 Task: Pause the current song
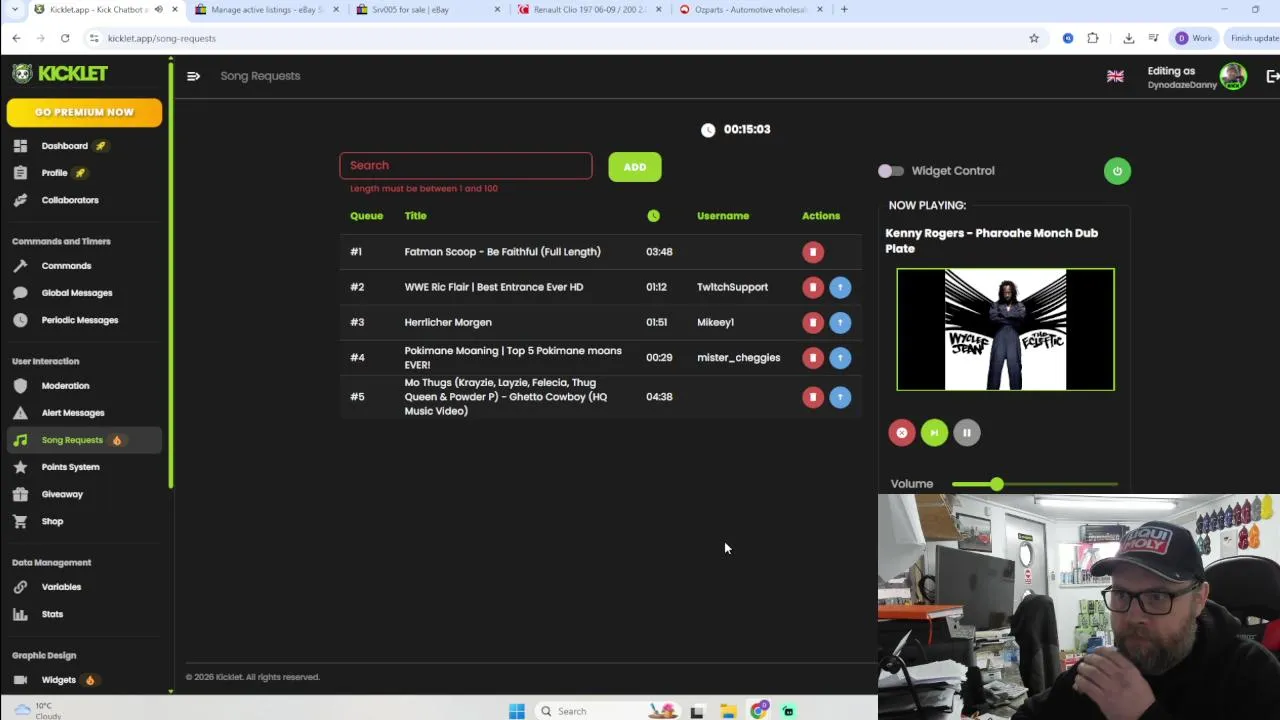pos(967,433)
